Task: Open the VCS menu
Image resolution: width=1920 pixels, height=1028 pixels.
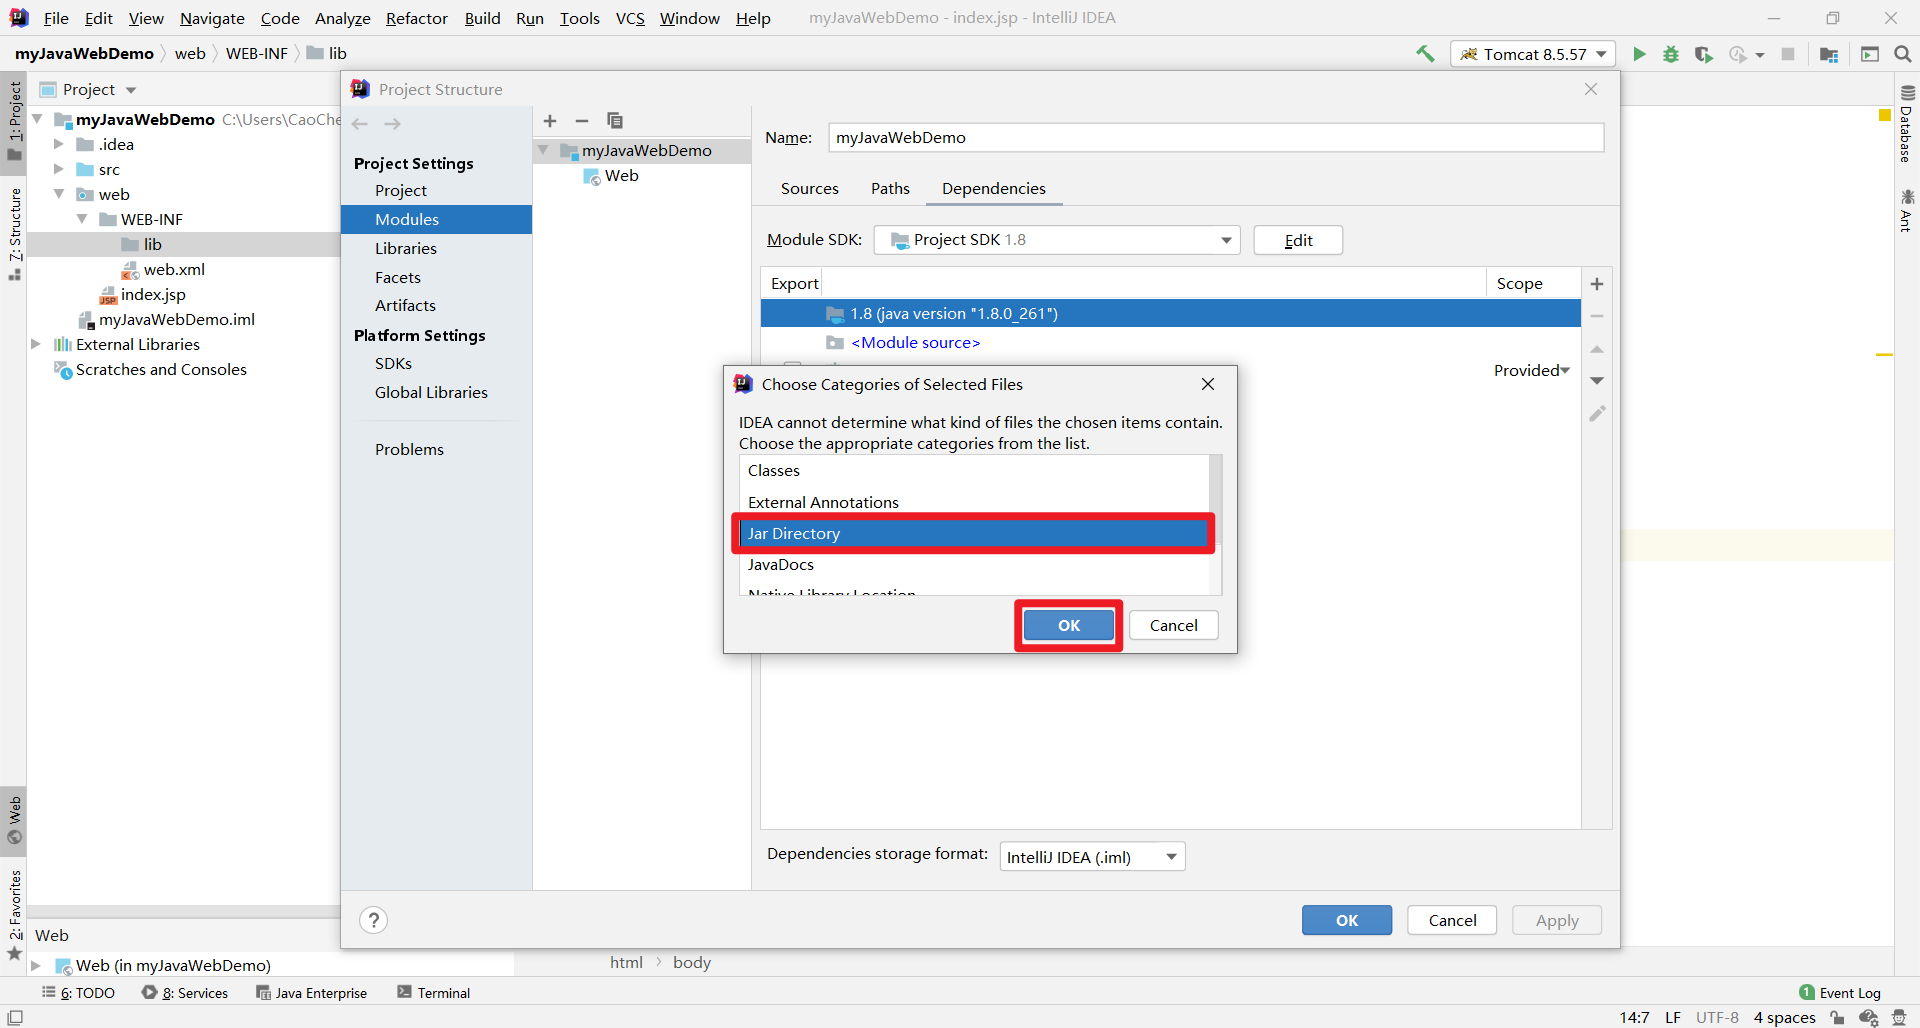Action: (630, 18)
